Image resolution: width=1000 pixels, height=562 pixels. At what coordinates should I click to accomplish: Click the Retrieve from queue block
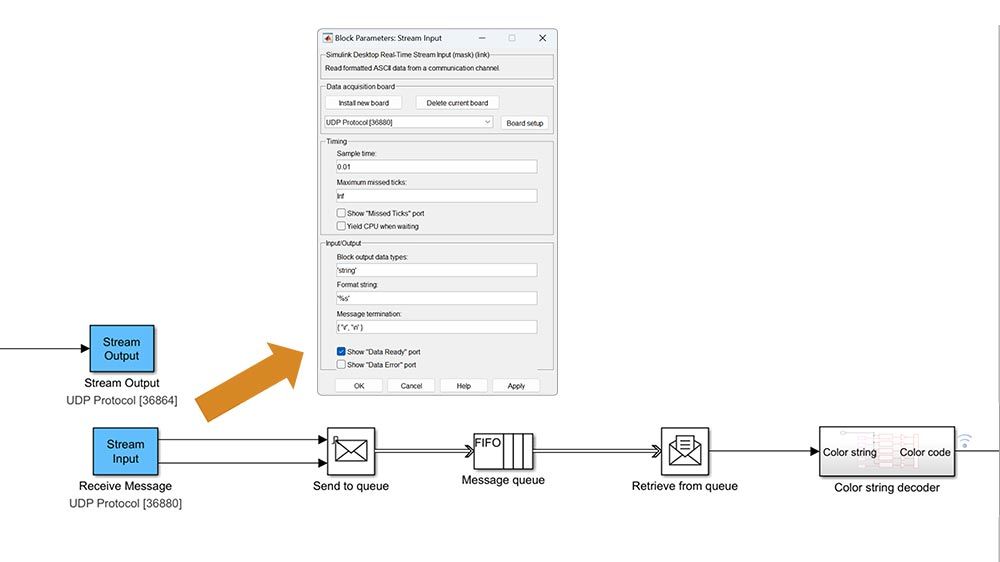coord(684,452)
